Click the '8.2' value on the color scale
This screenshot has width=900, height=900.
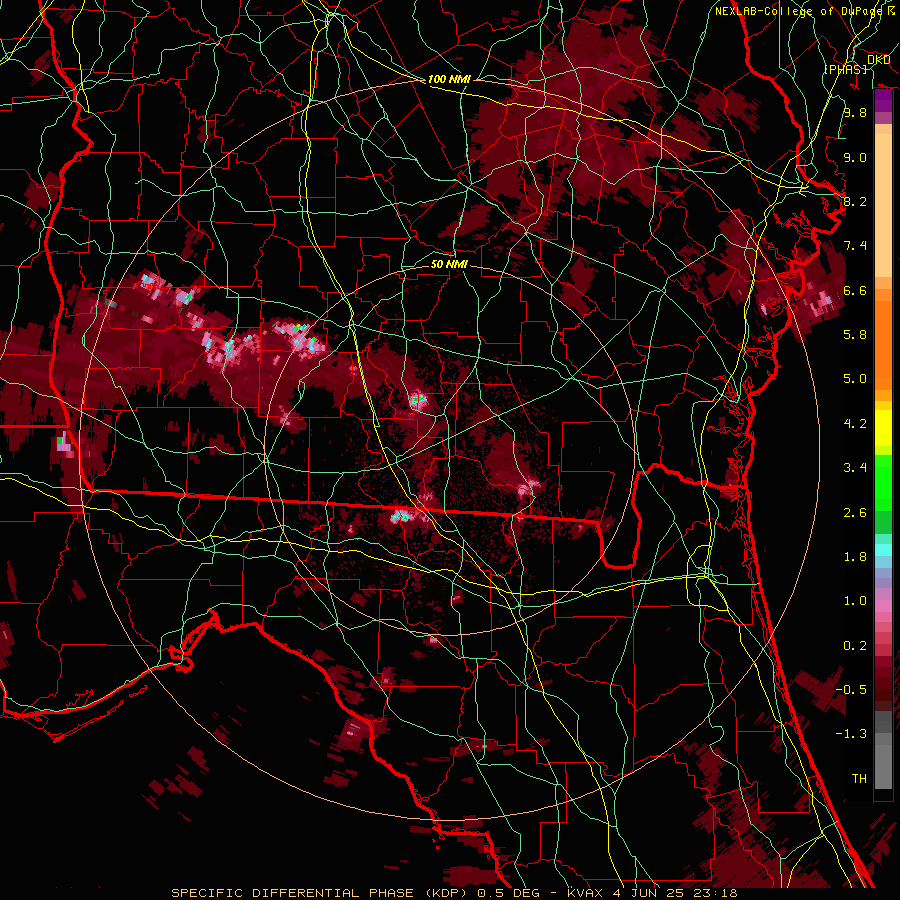point(855,201)
